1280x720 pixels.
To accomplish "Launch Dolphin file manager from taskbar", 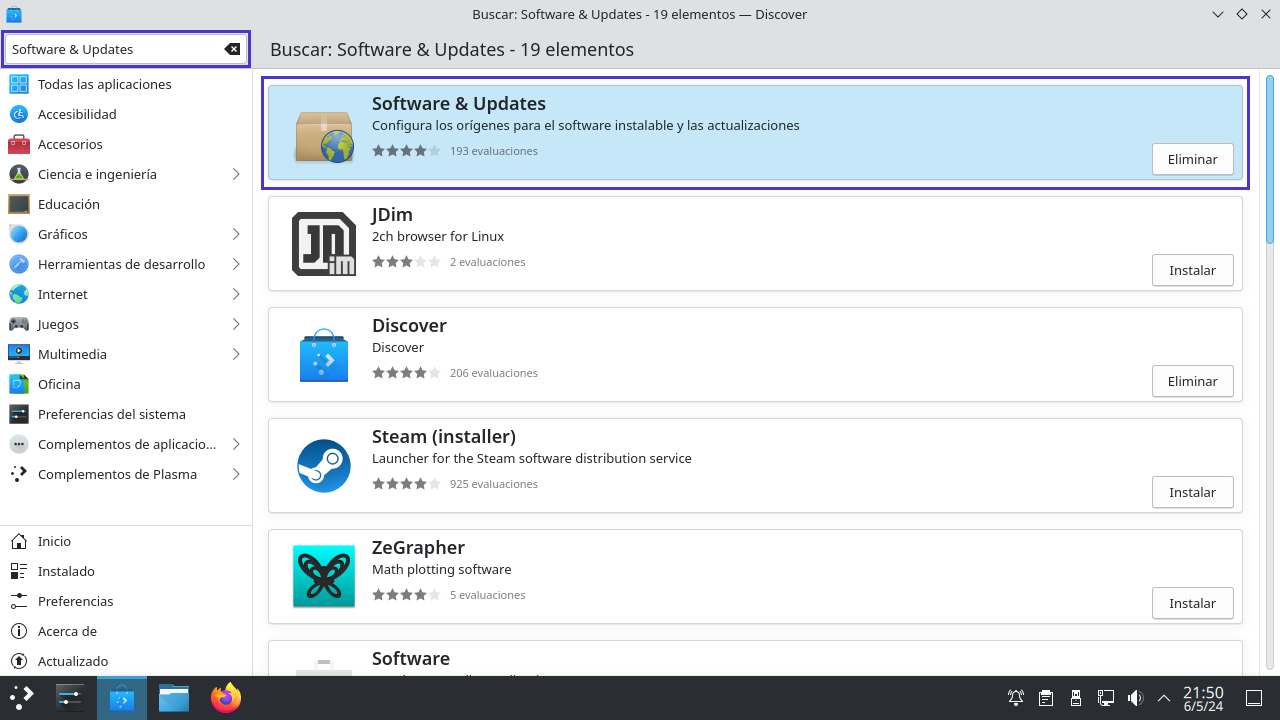I will (x=174, y=698).
